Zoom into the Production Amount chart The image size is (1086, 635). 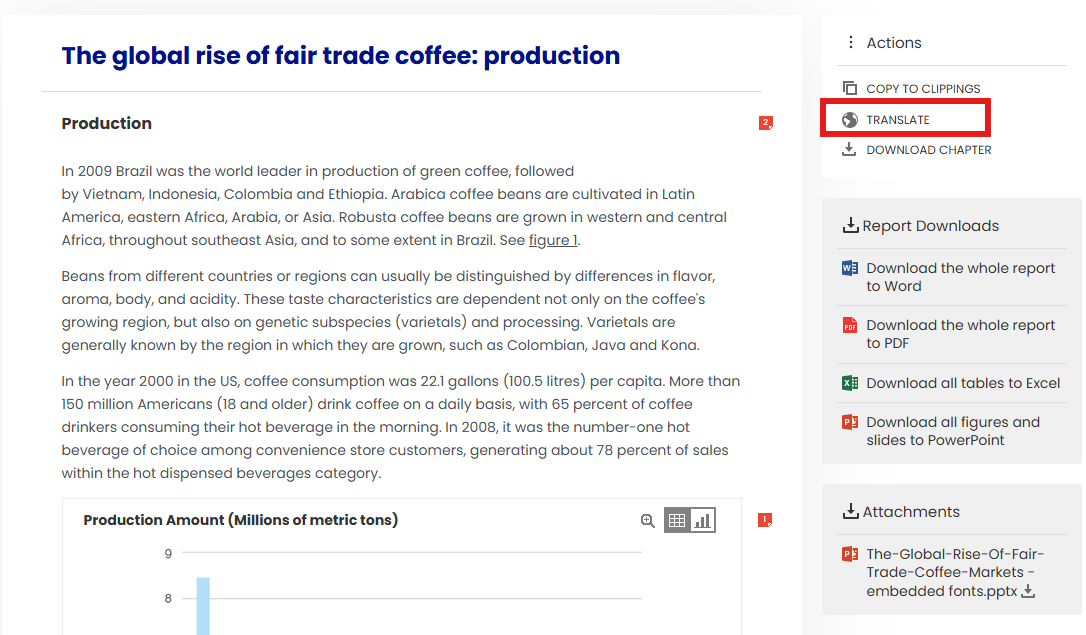click(648, 520)
